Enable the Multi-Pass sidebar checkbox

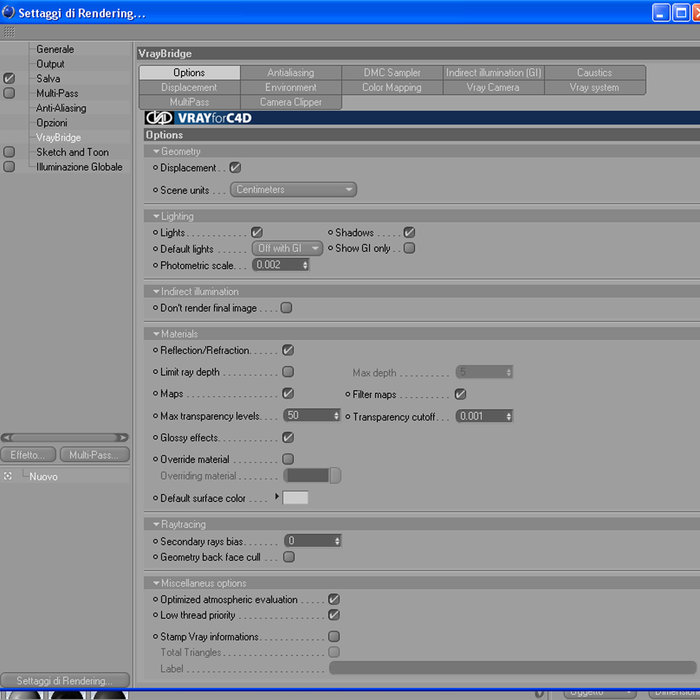pyautogui.click(x=9, y=93)
